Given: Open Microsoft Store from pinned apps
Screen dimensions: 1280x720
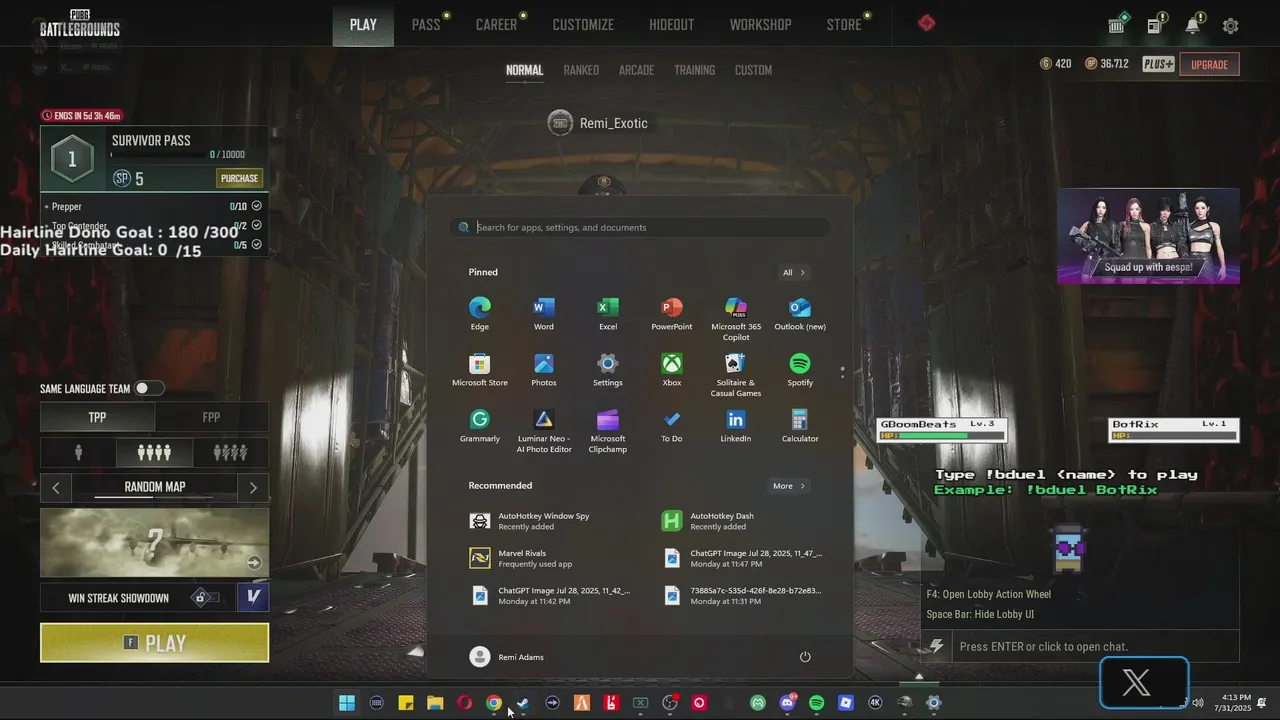Looking at the screenshot, I should [x=480, y=369].
